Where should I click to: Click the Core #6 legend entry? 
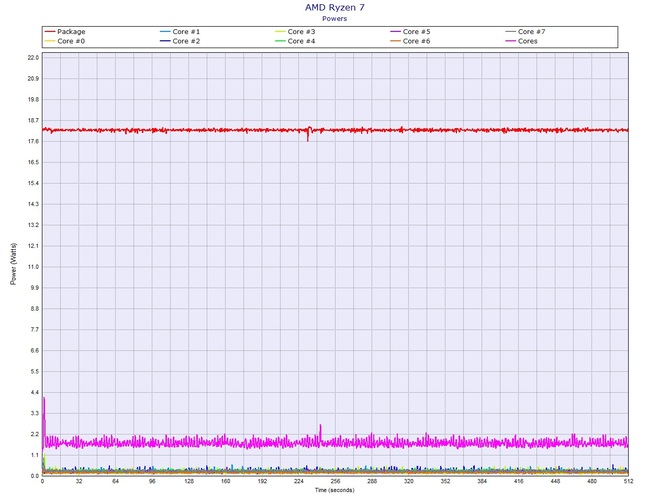(410, 41)
